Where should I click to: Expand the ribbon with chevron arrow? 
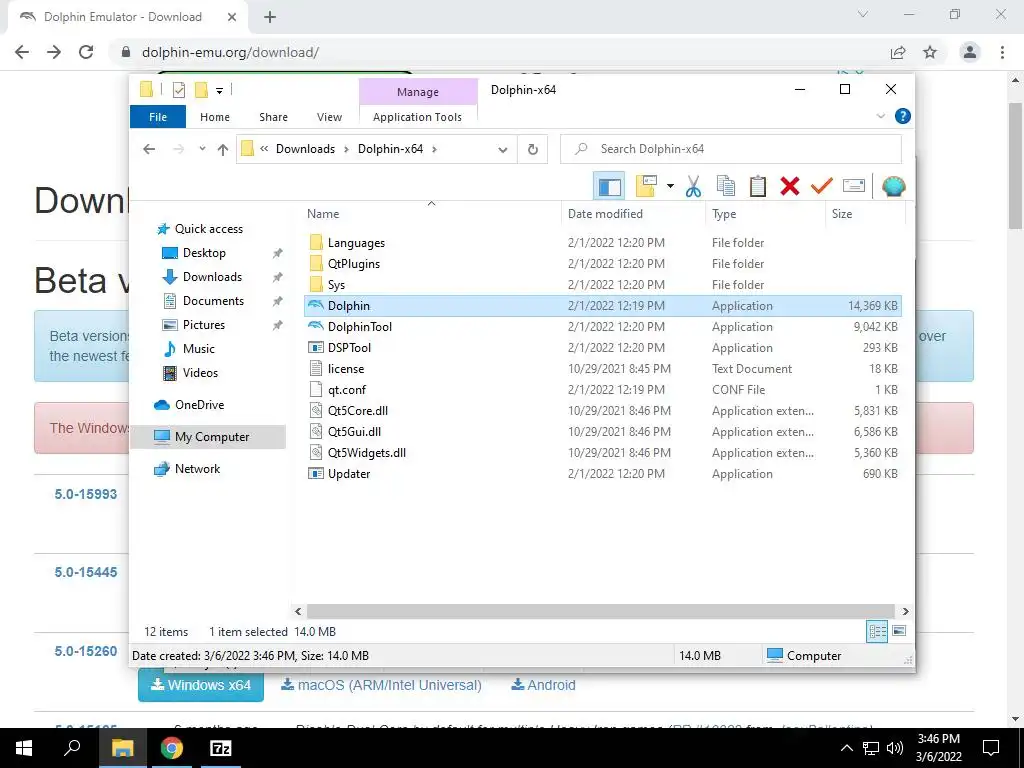[880, 116]
